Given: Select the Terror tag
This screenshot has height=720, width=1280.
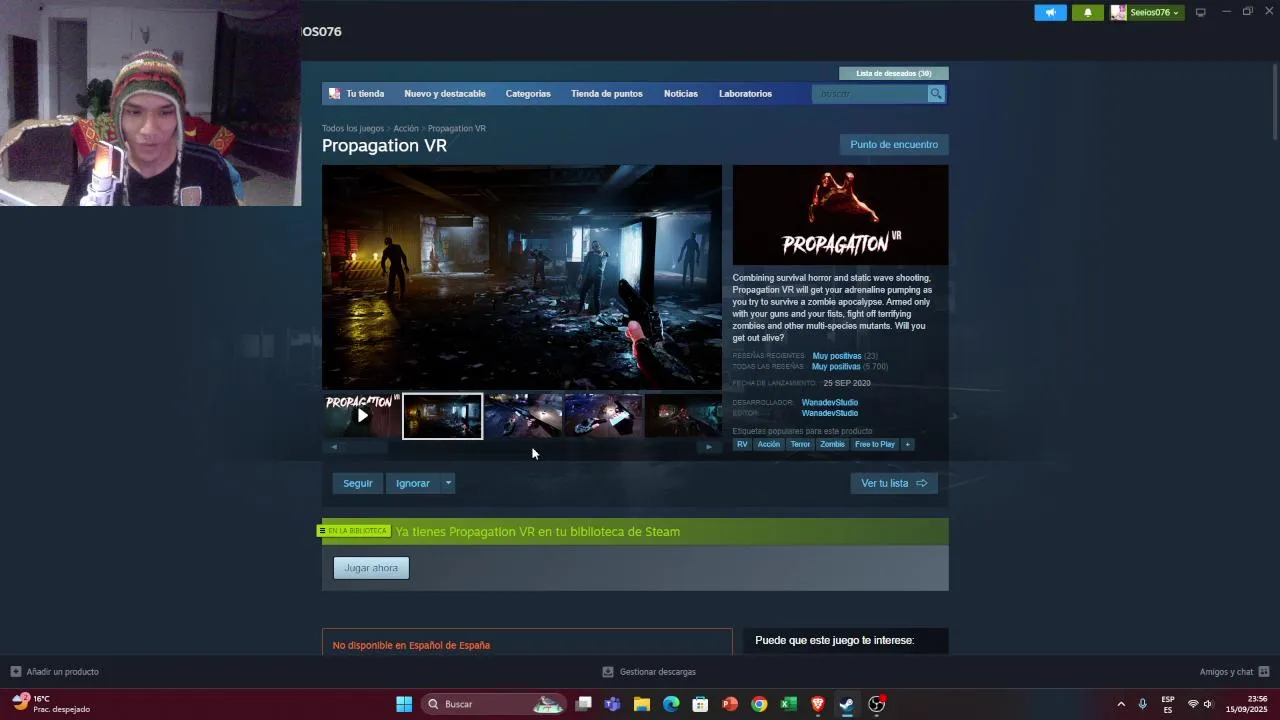Looking at the screenshot, I should click(800, 444).
